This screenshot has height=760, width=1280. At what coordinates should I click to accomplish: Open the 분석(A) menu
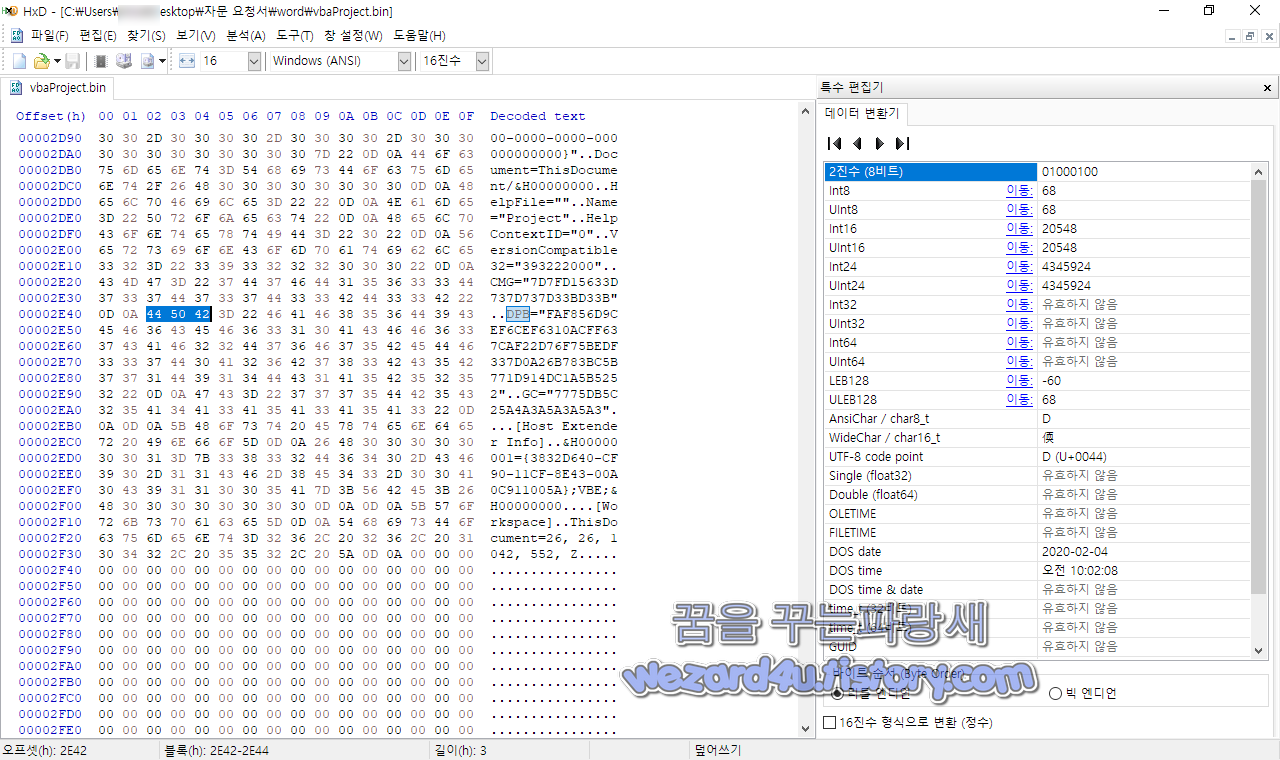pos(246,35)
